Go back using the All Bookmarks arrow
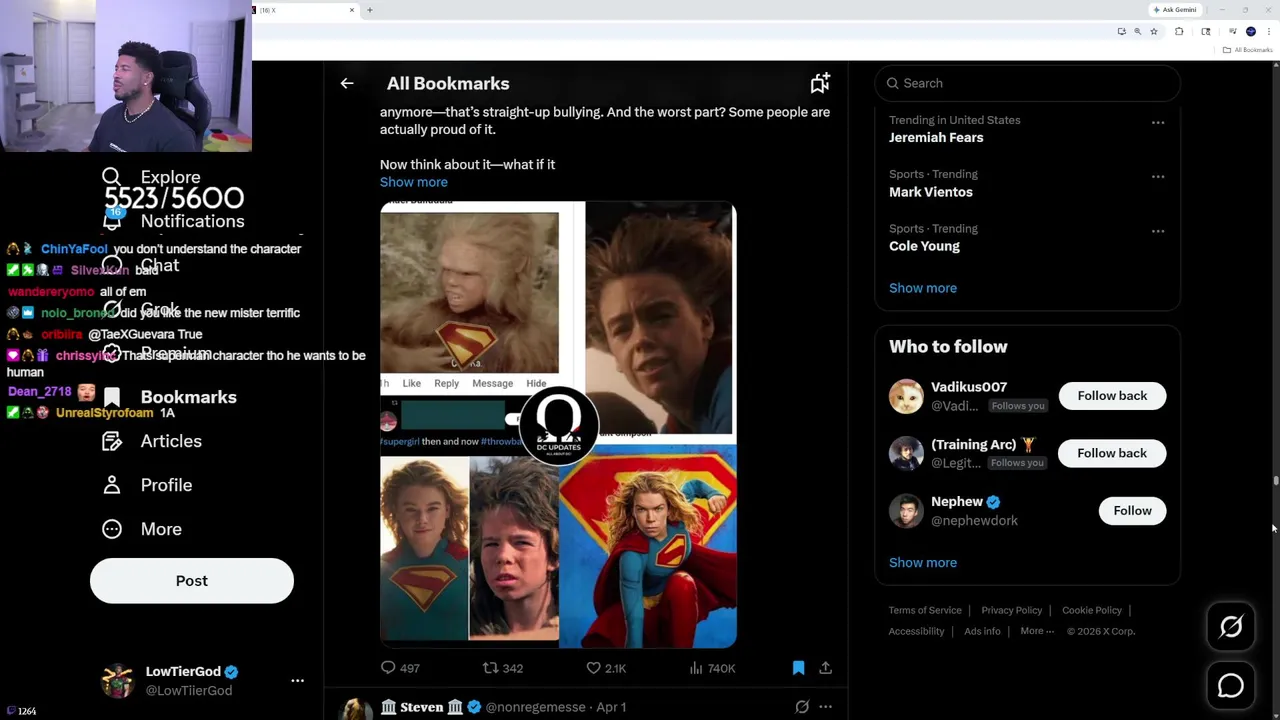 tap(347, 84)
